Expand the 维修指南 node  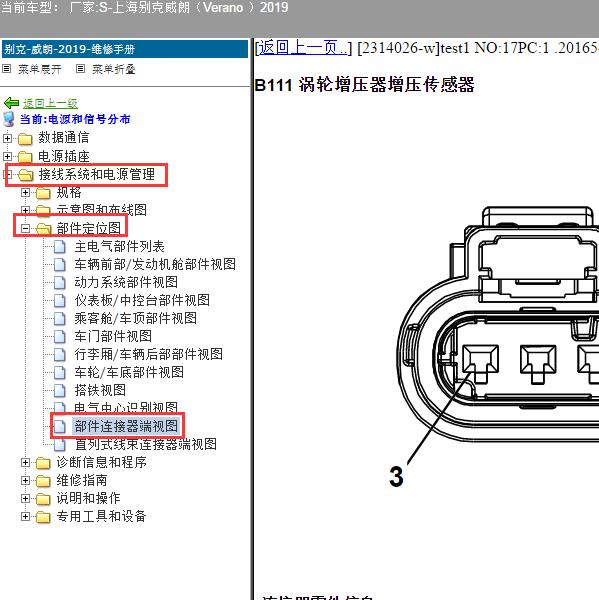point(25,481)
